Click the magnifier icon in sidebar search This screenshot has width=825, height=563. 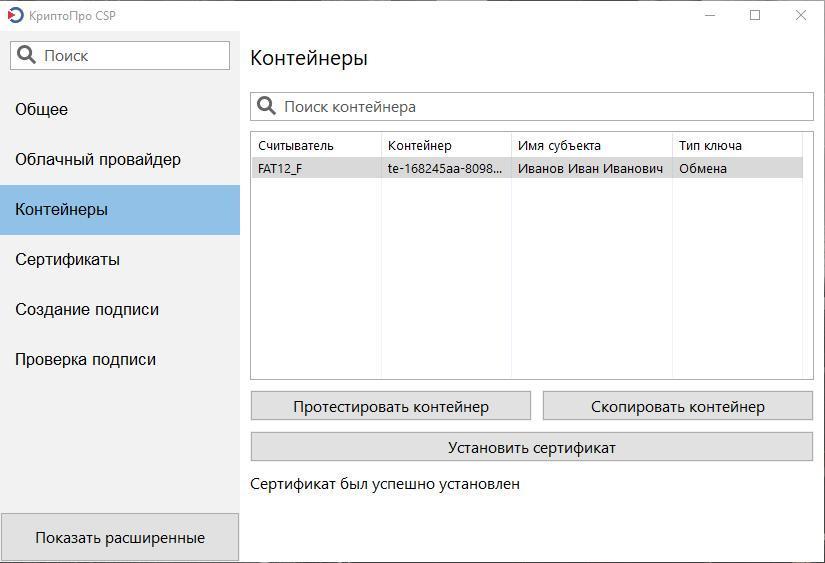tap(26, 55)
